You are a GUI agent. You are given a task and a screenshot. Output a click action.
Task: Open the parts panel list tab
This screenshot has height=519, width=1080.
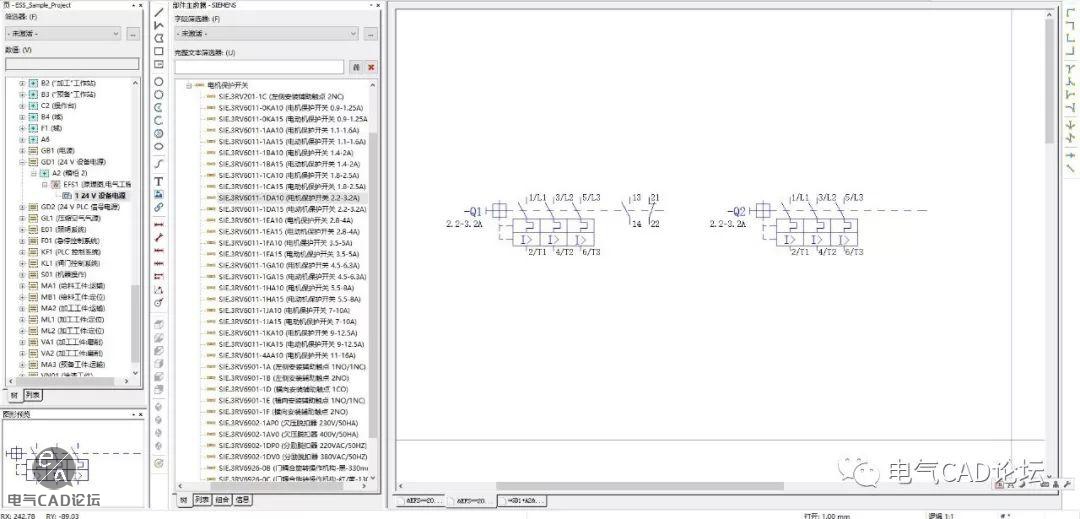pos(201,500)
